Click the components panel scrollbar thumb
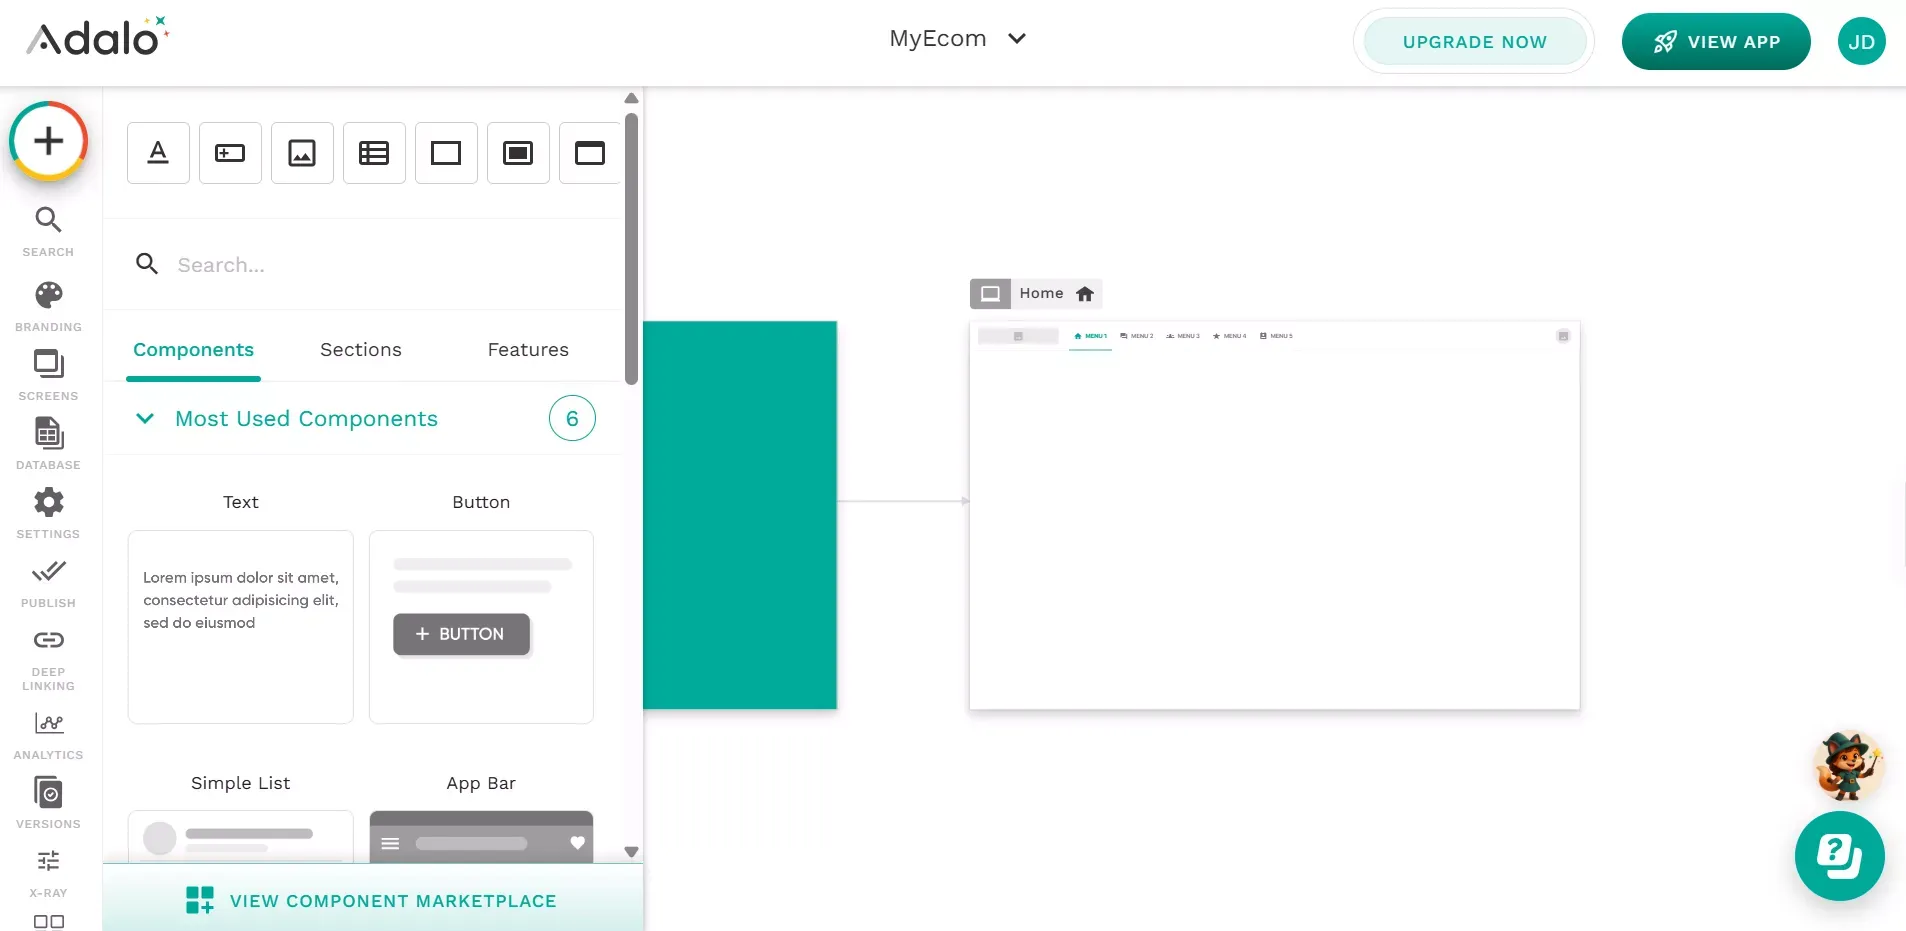 coord(631,249)
